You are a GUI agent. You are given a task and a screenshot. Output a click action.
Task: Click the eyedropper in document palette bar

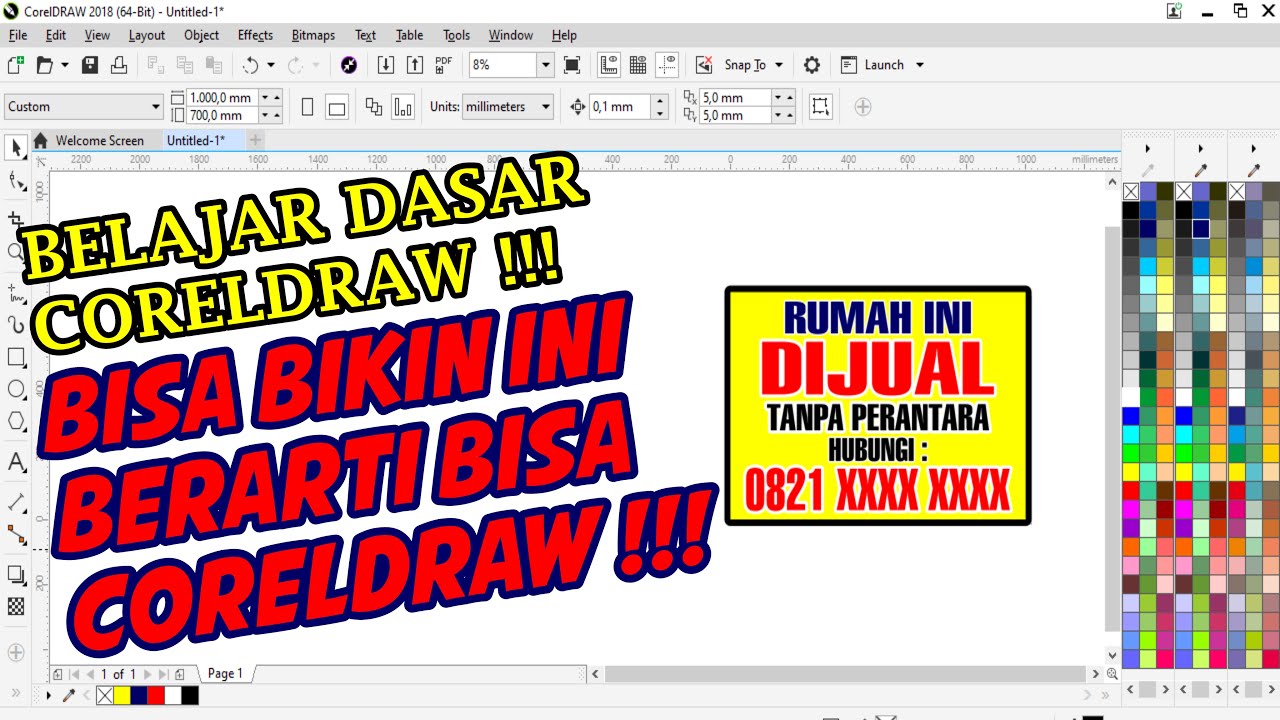pos(70,695)
